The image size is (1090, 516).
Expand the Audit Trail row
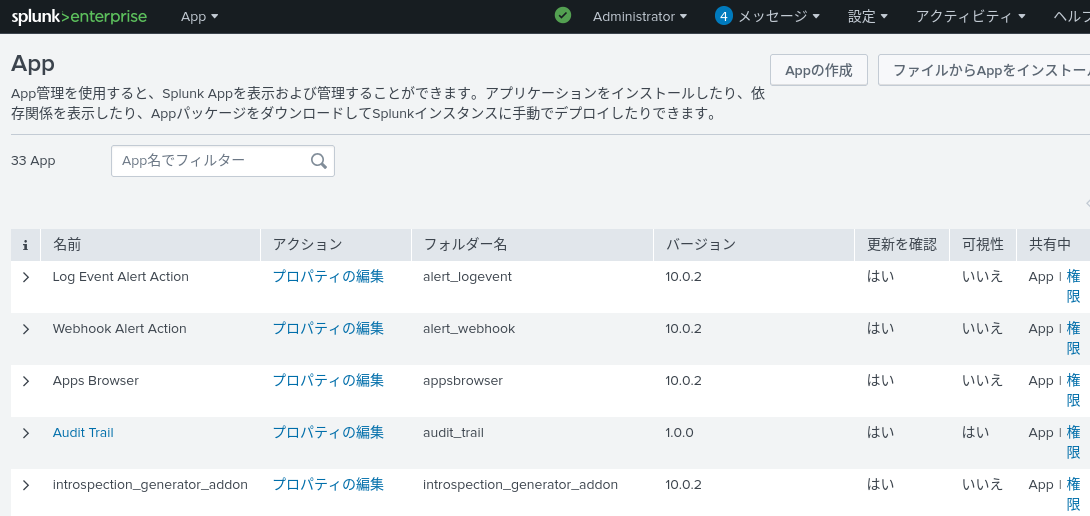coord(26,433)
